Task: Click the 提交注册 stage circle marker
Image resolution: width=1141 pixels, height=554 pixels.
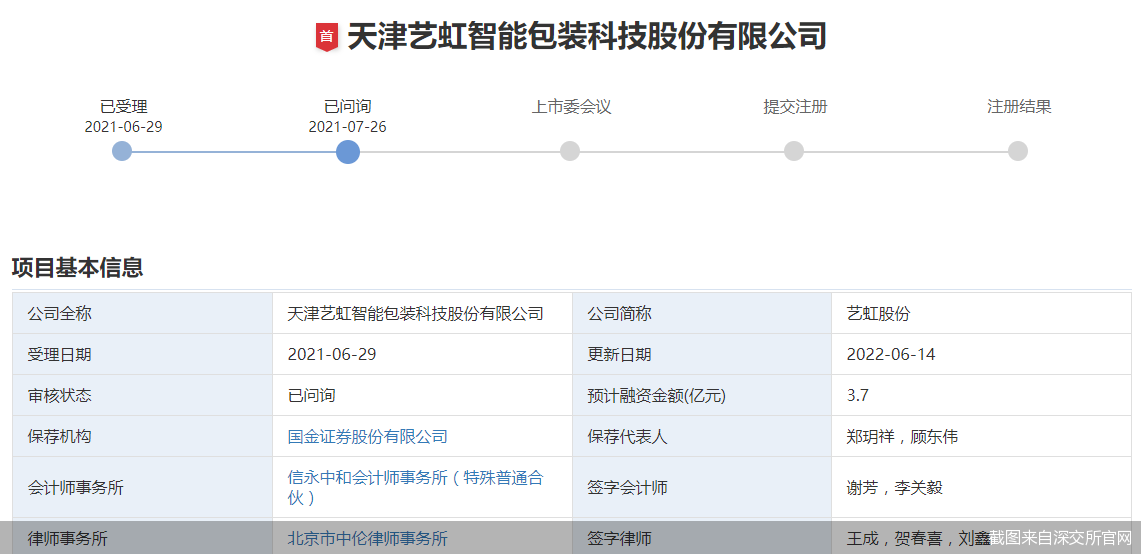Action: pyautogui.click(x=794, y=151)
